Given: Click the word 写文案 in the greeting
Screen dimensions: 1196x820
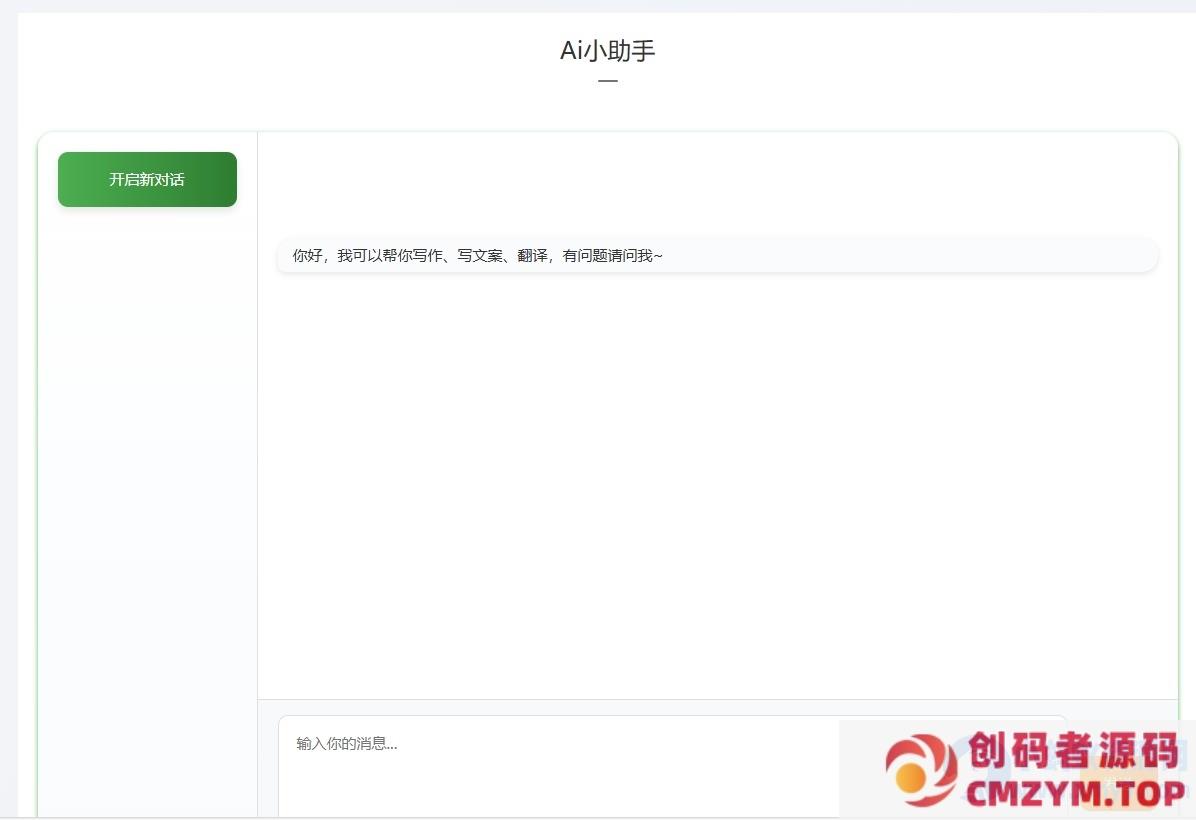Looking at the screenshot, I should 479,256.
